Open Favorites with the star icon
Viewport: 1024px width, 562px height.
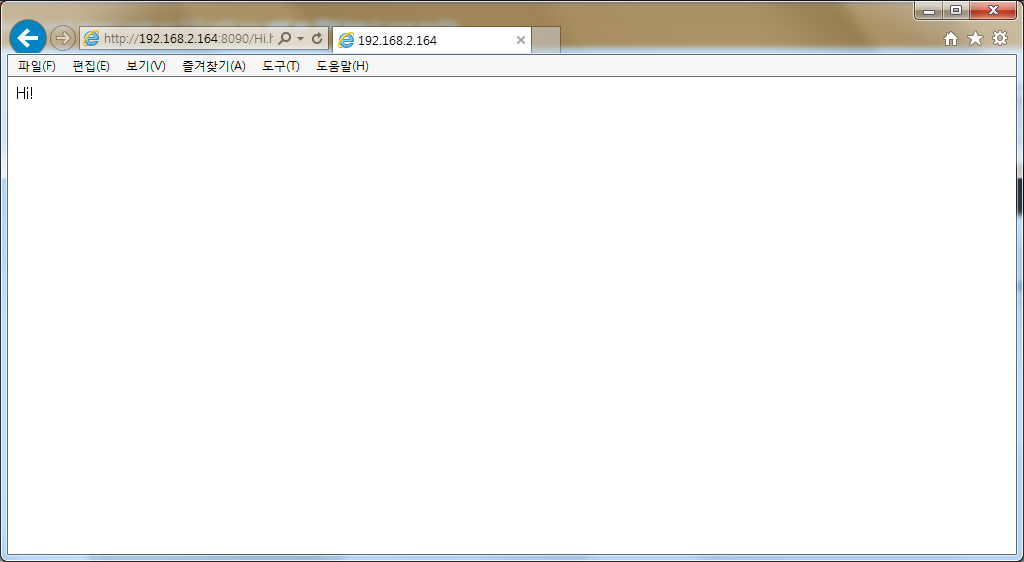(975, 39)
